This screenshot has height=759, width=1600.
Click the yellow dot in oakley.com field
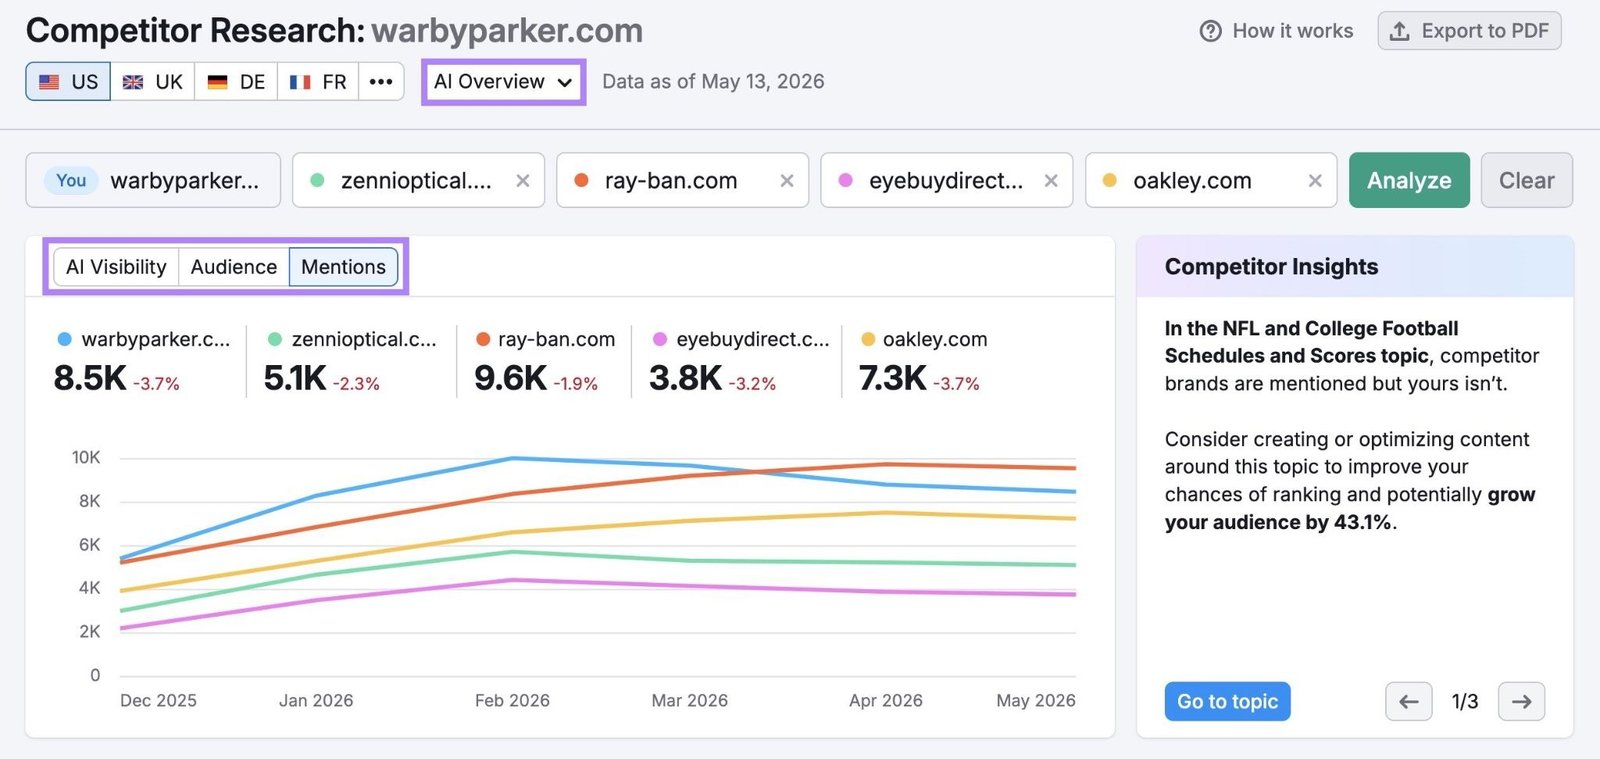point(1109,181)
